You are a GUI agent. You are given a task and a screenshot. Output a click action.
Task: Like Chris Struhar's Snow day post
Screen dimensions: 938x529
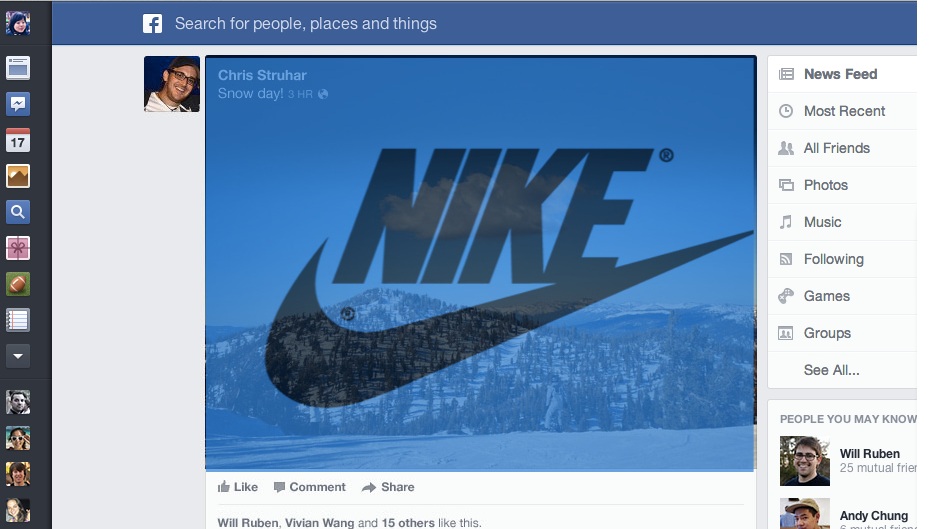click(237, 487)
